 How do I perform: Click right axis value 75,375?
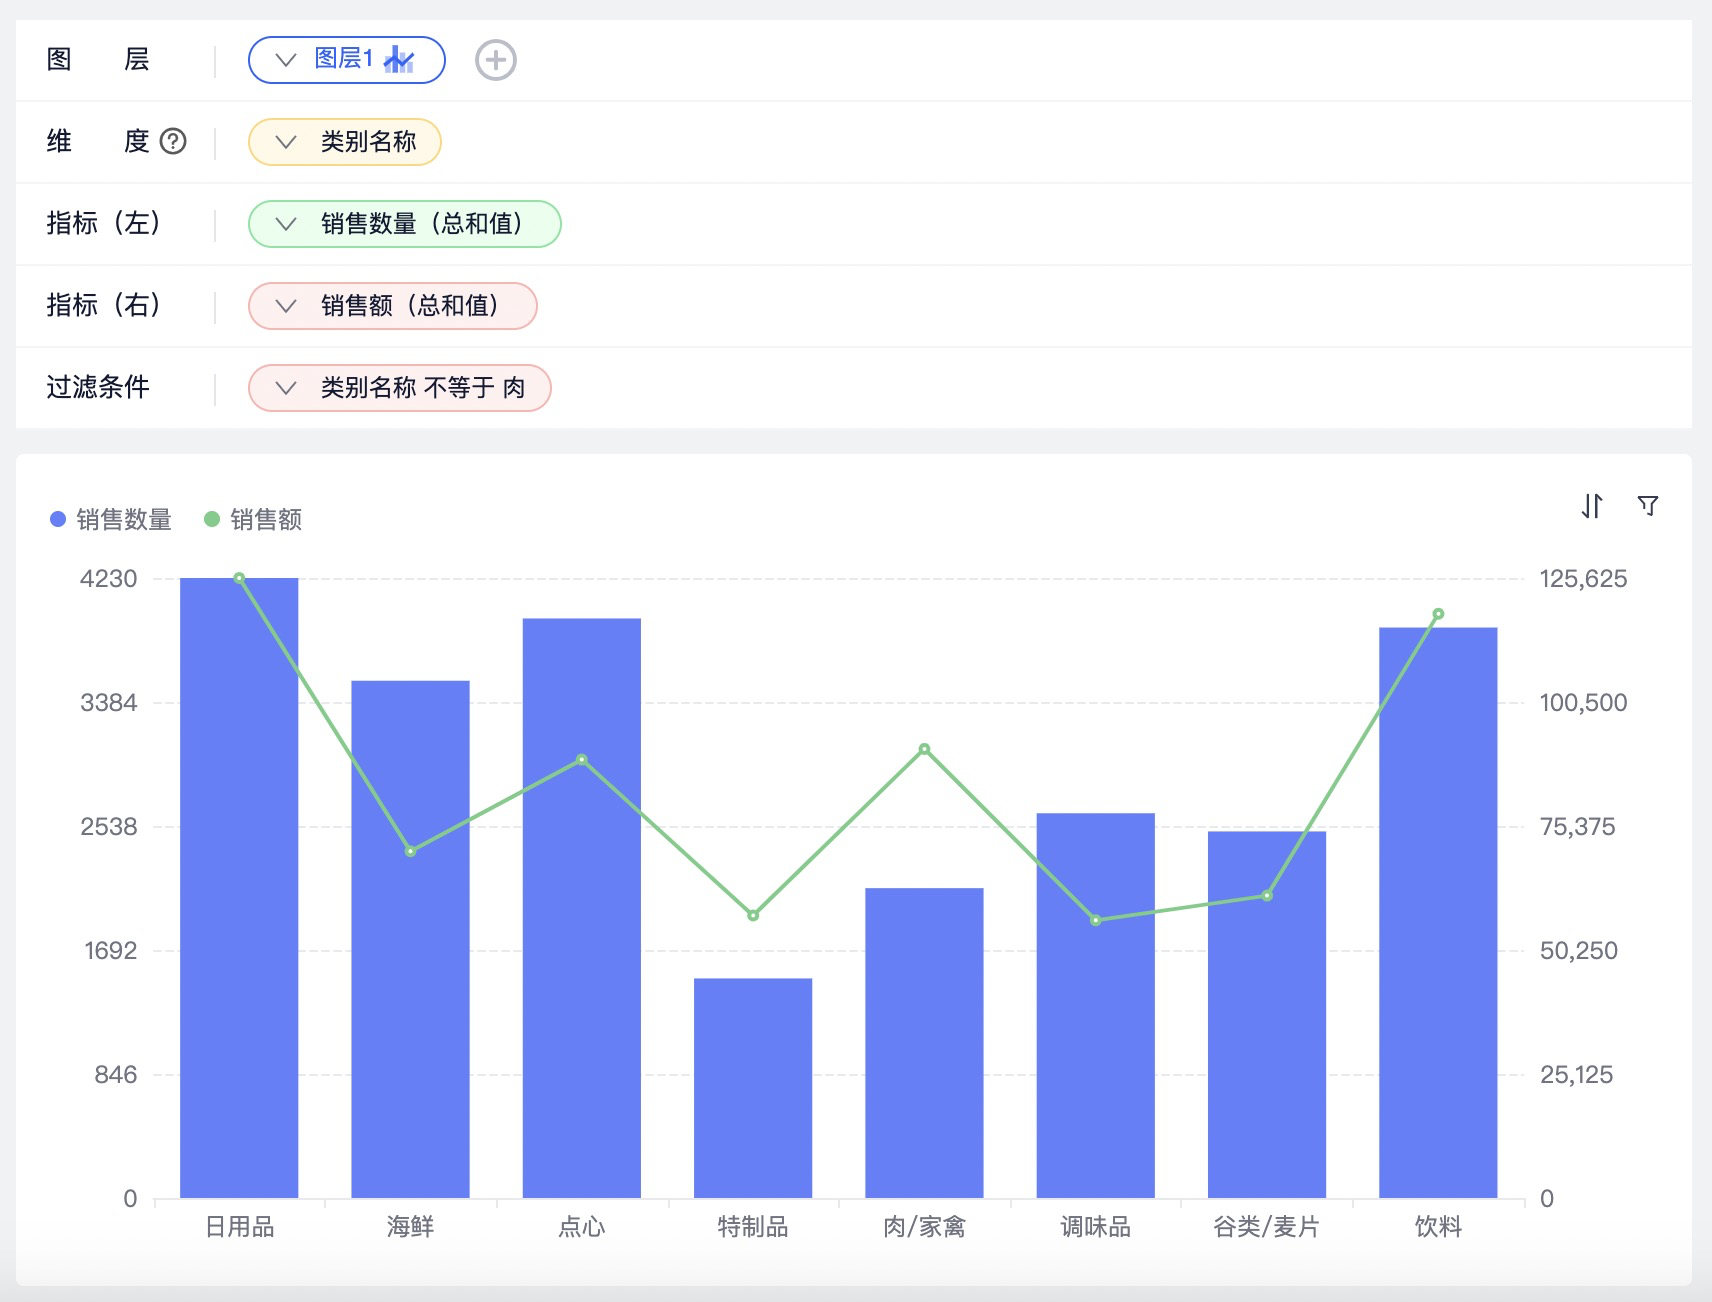click(1577, 827)
